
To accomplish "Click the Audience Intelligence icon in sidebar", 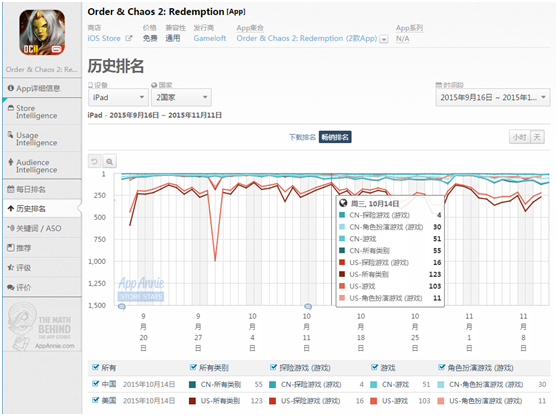I will click(x=11, y=162).
